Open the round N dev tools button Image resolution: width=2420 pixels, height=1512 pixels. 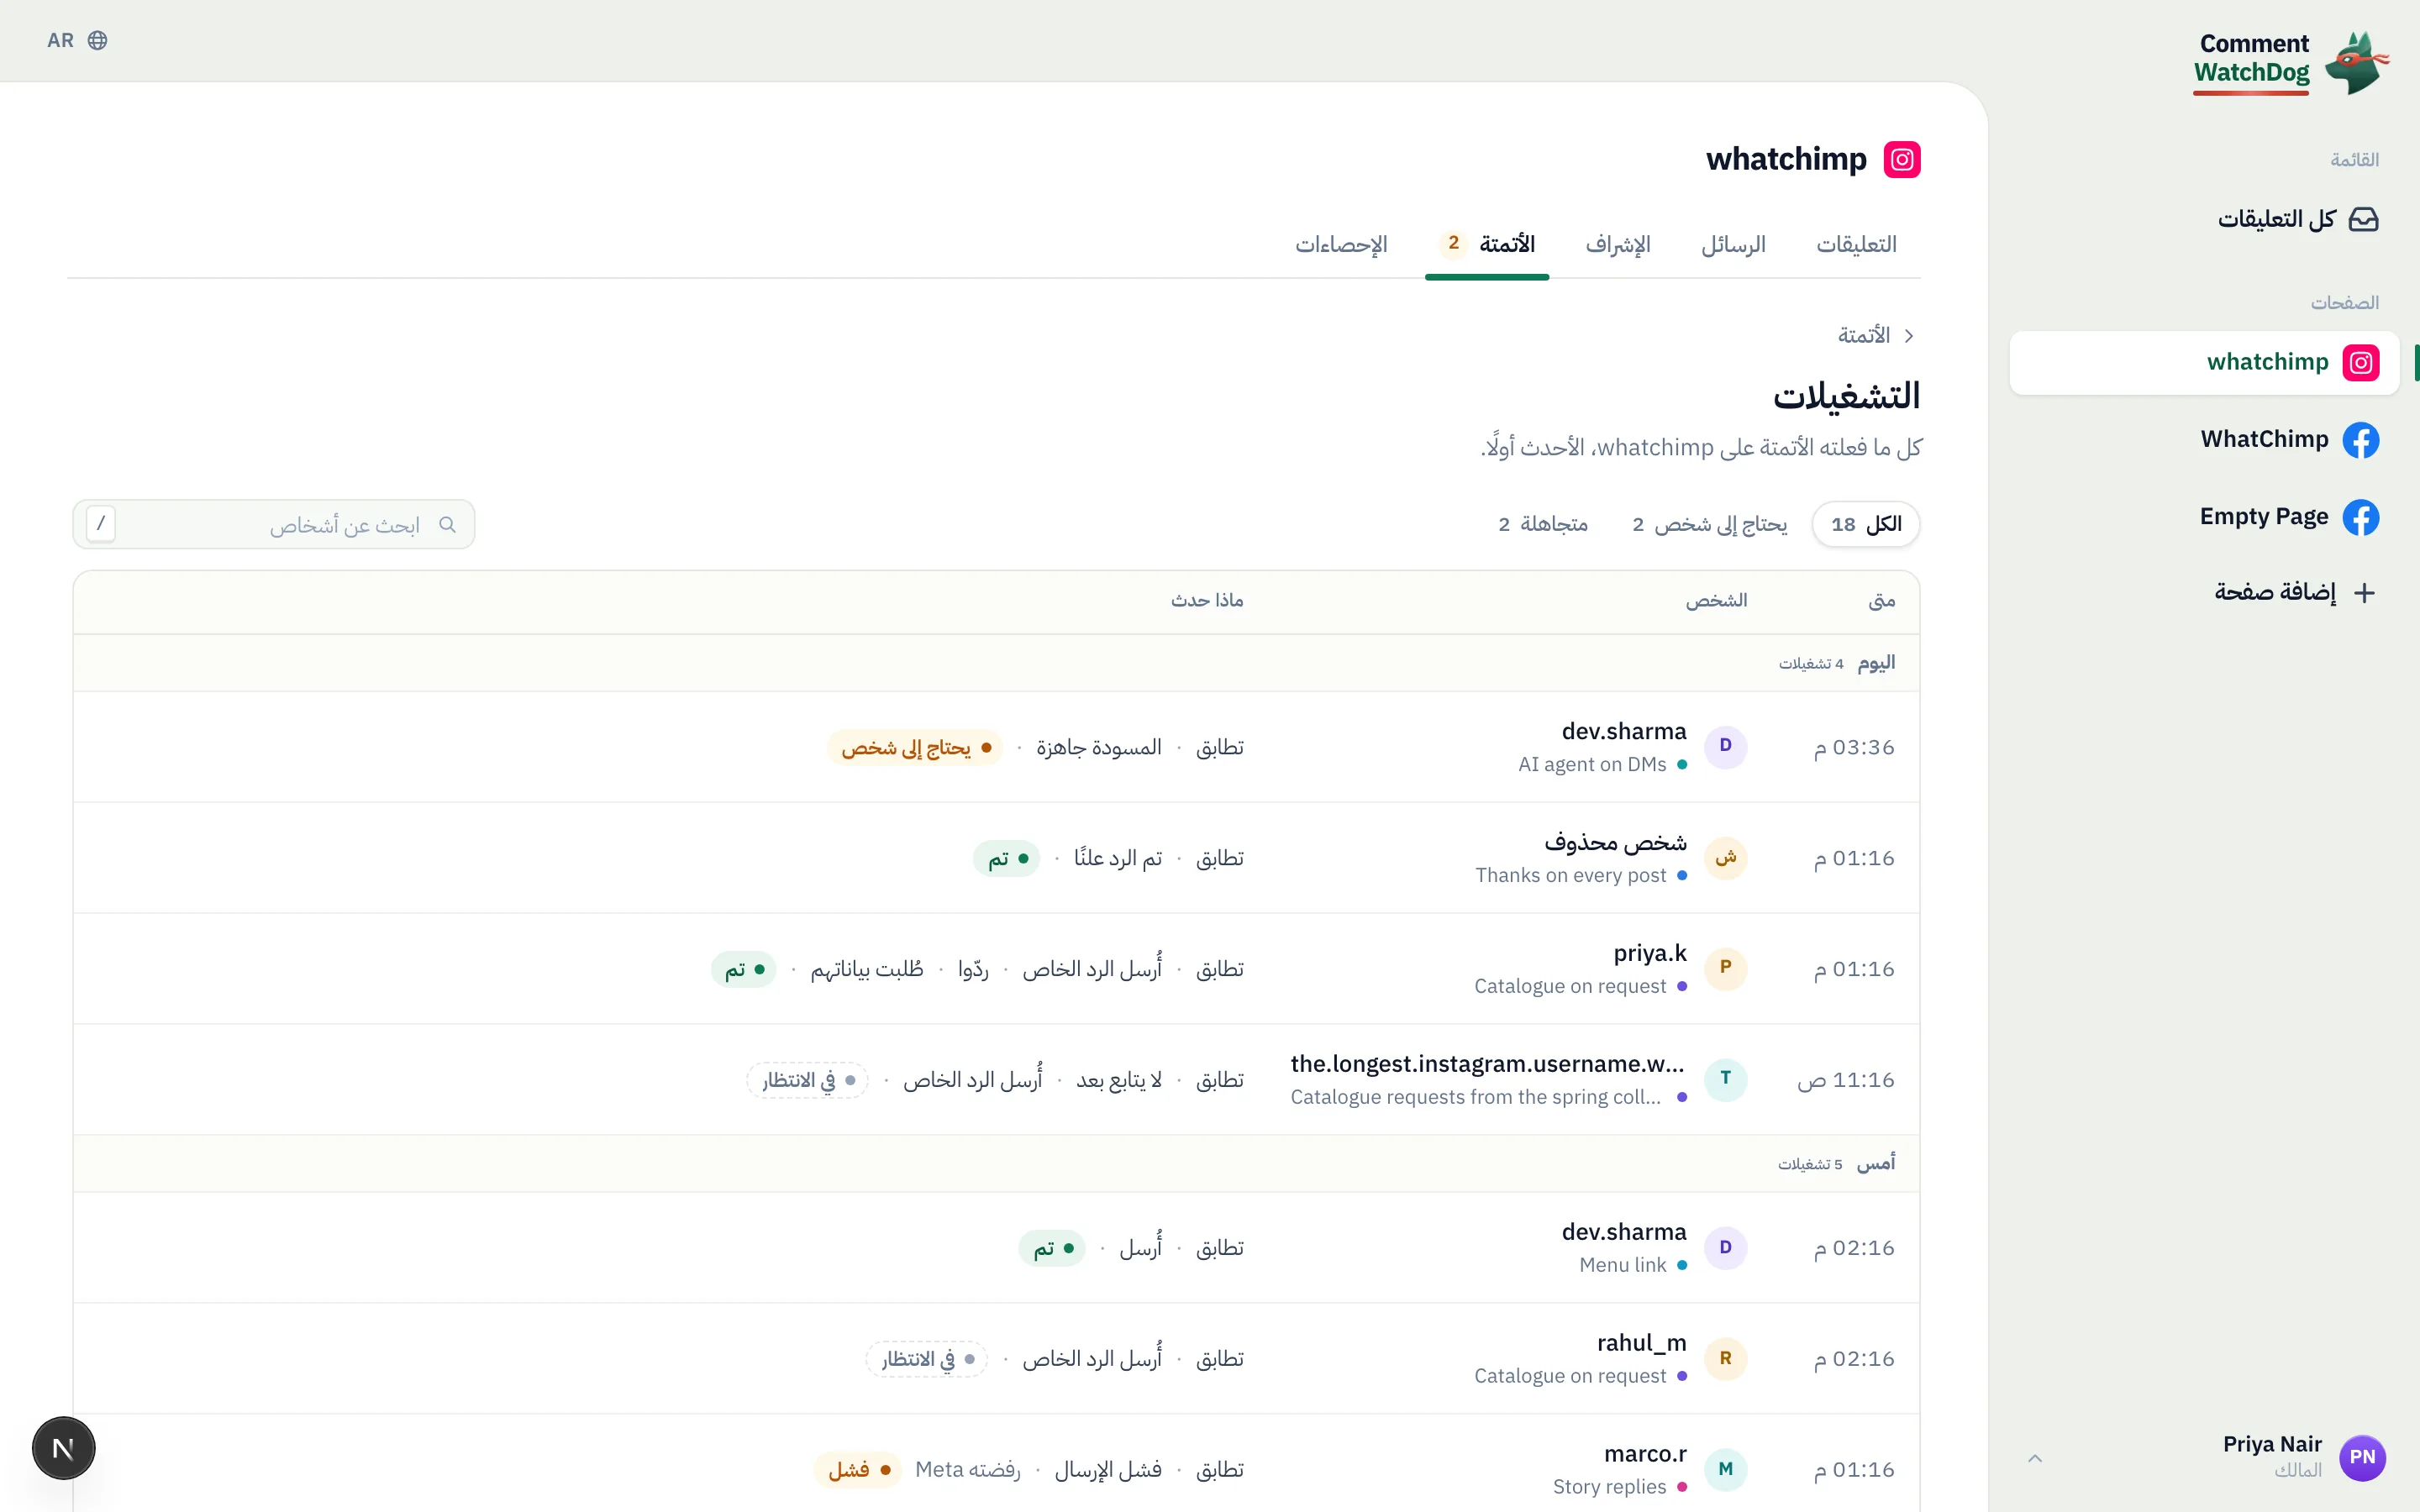[63, 1447]
